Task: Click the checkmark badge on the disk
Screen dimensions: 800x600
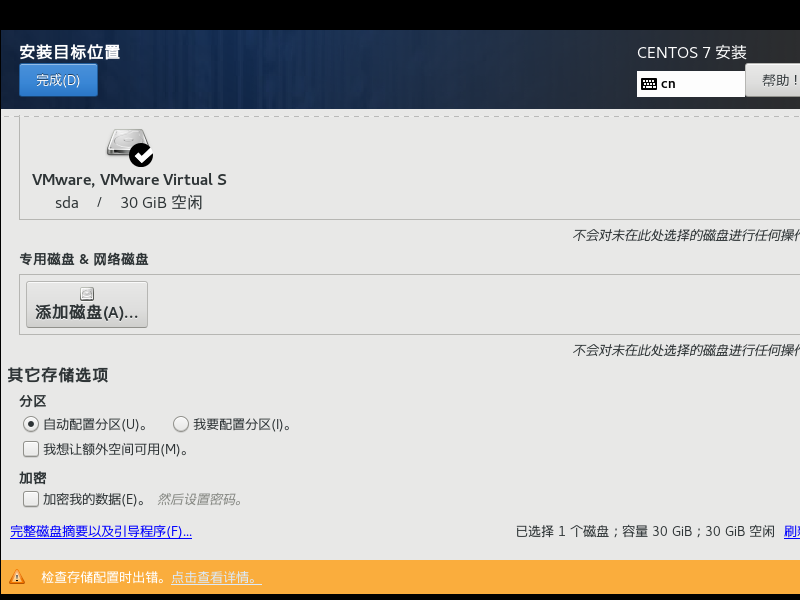Action: pyautogui.click(x=141, y=155)
